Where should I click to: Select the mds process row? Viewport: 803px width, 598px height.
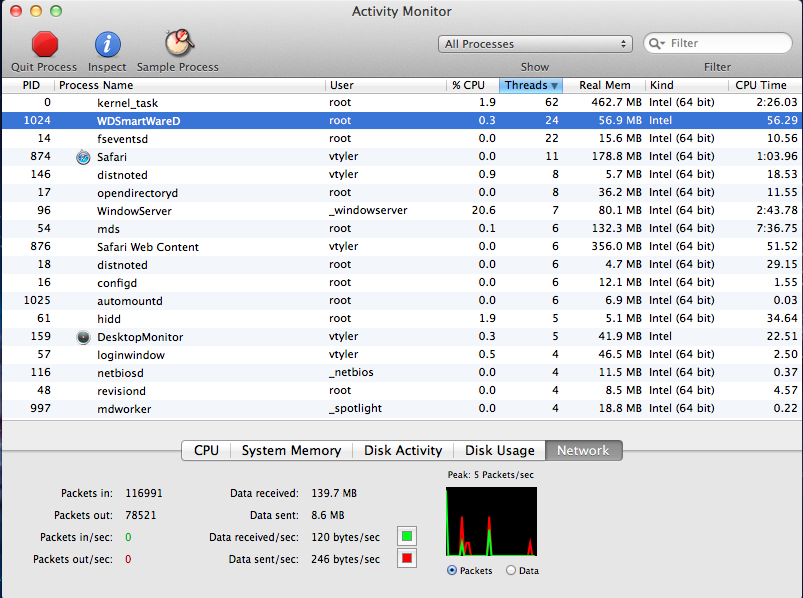(402, 228)
